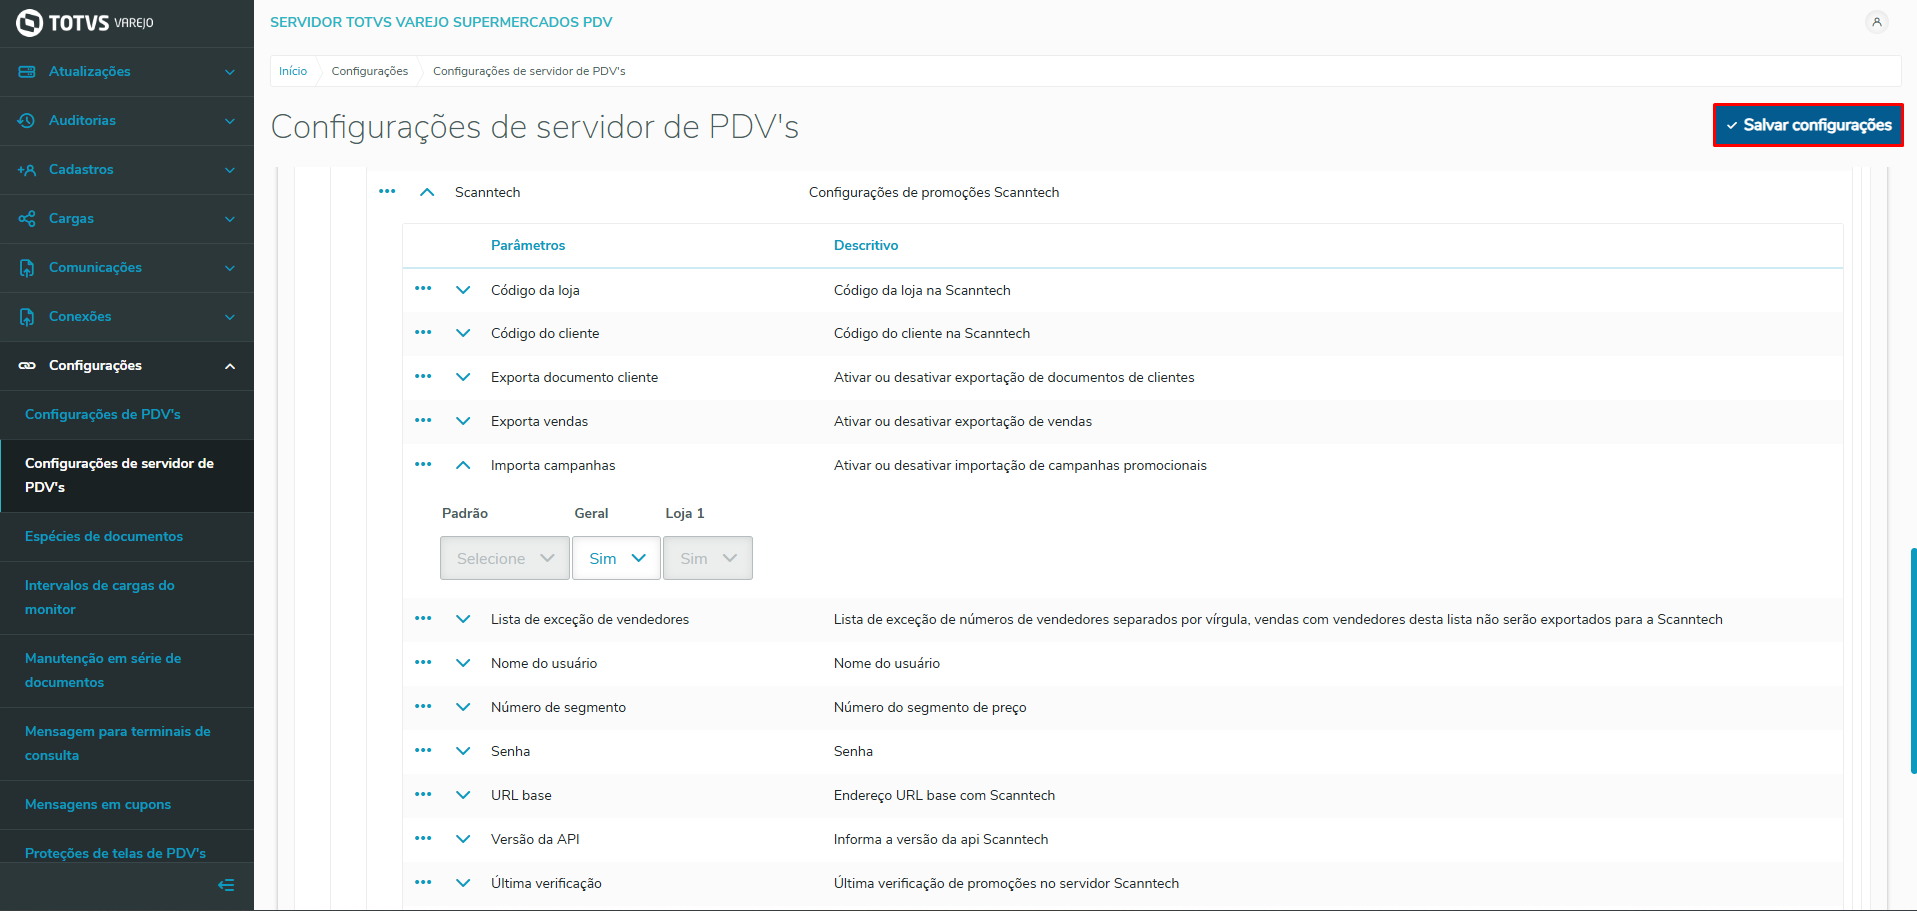The height and width of the screenshot is (911, 1917).
Task: Click the page vertical scrollbar thumb
Action: click(1913, 660)
